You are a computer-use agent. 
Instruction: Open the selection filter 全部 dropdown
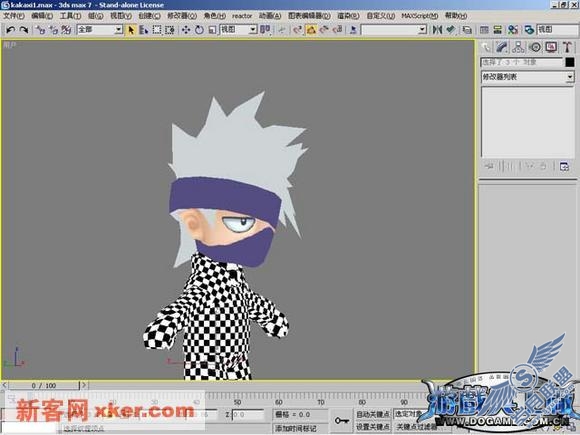(100, 30)
